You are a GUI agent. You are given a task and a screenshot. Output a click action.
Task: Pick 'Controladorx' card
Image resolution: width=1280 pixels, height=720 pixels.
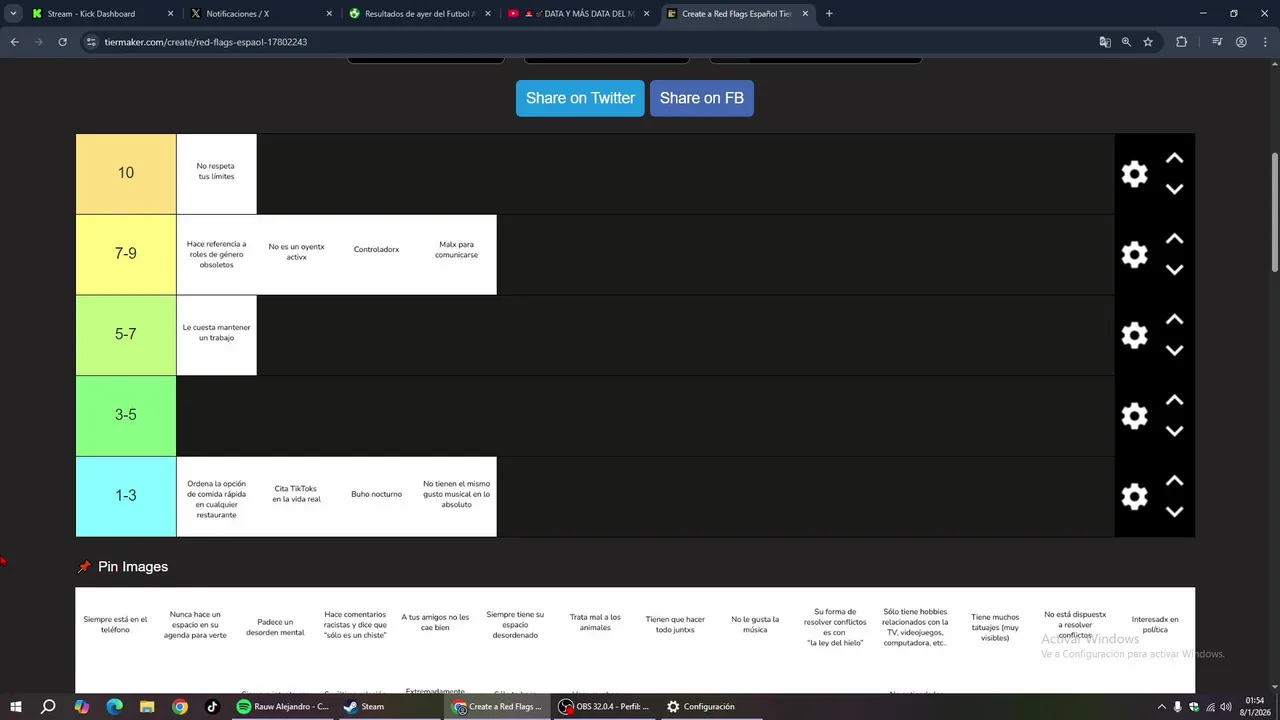point(376,254)
